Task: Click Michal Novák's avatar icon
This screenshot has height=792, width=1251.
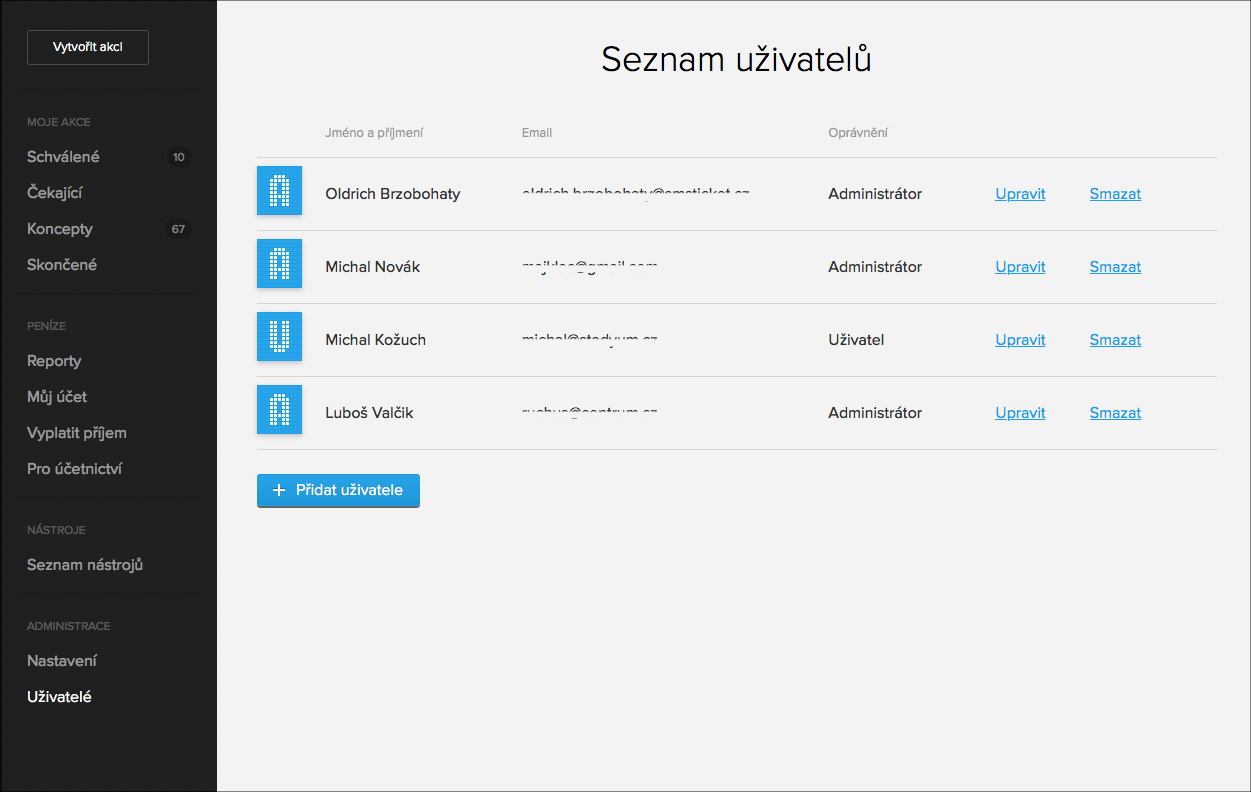Action: coord(279,264)
